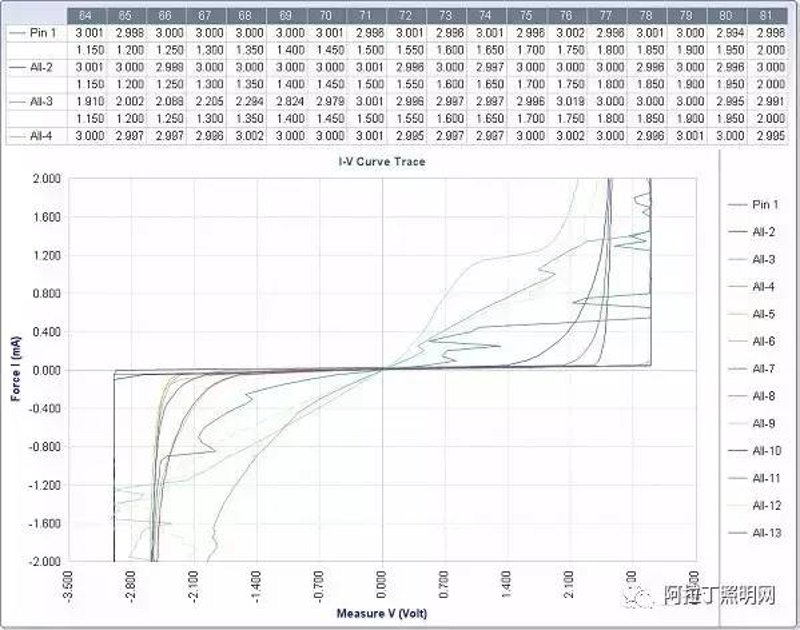The width and height of the screenshot is (800, 630).
Task: Click the 0.000 origin tick on x-axis
Action: coord(382,586)
